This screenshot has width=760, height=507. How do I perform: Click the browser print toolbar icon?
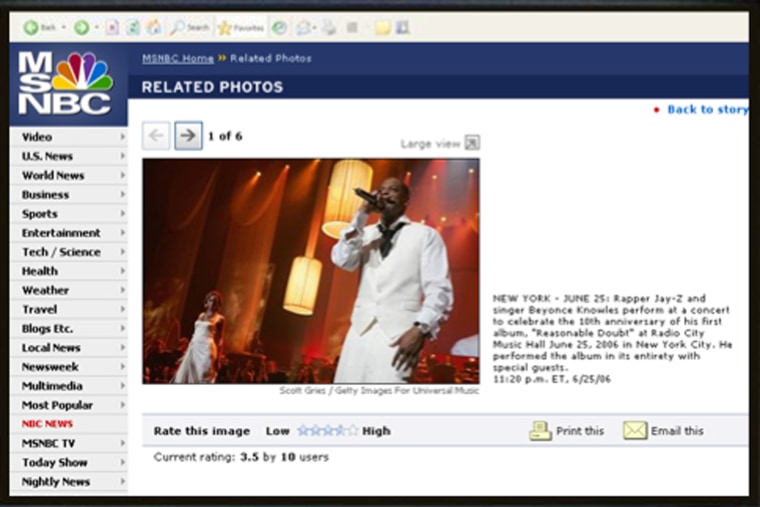click(328, 28)
